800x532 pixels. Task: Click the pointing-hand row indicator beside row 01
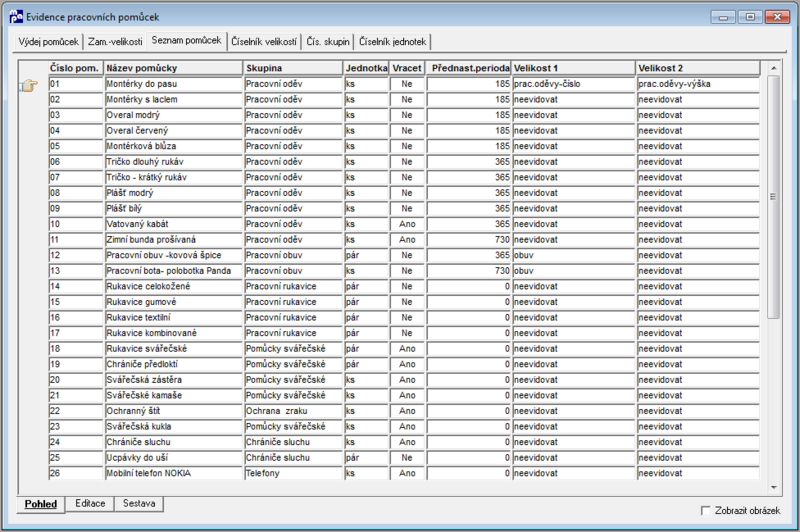pos(29,85)
